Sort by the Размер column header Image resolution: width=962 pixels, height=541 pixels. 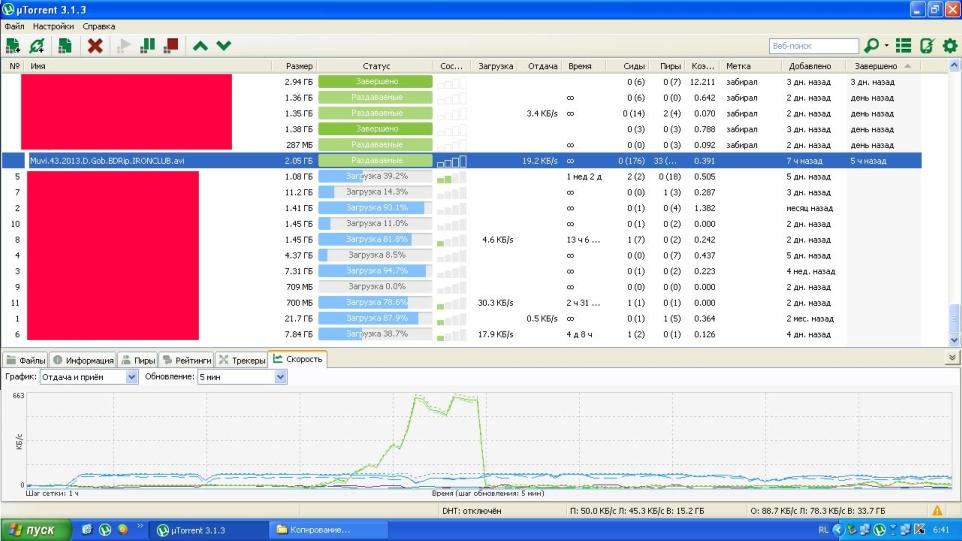tap(294, 66)
